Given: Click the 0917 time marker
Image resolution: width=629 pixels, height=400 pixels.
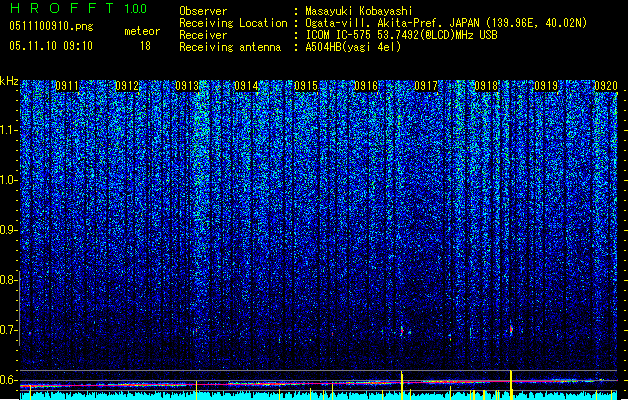Looking at the screenshot, I should pos(426,86).
